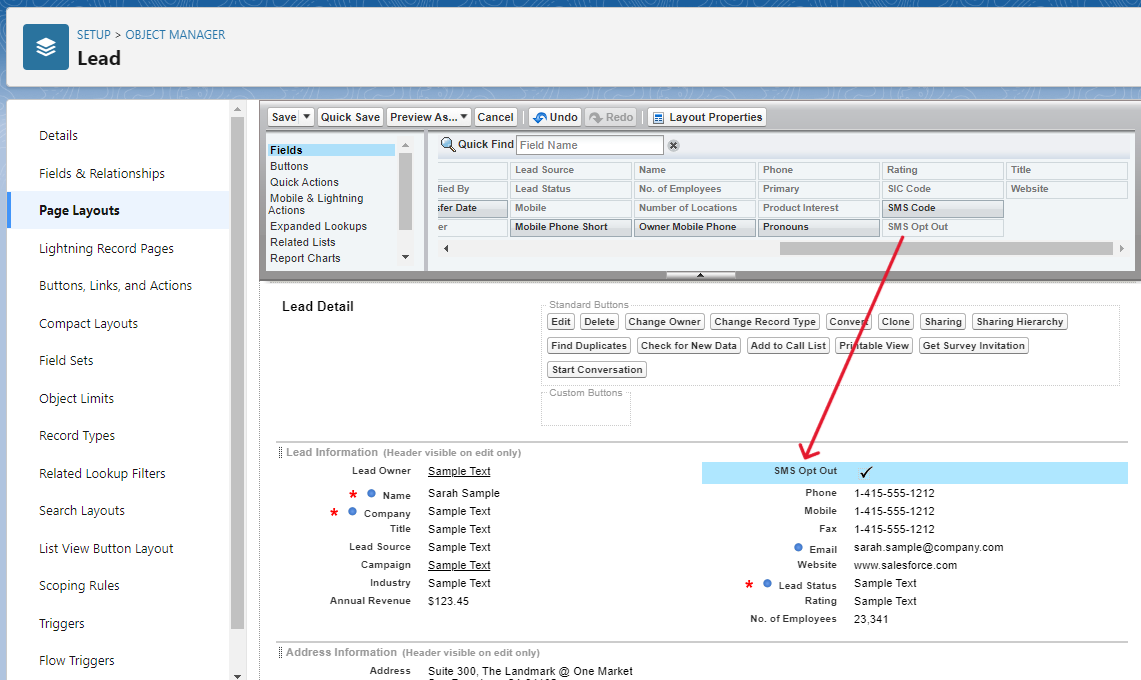Screen dimensions: 1141x680
Task: Open Triggers in the sidebar
Action: [62, 623]
